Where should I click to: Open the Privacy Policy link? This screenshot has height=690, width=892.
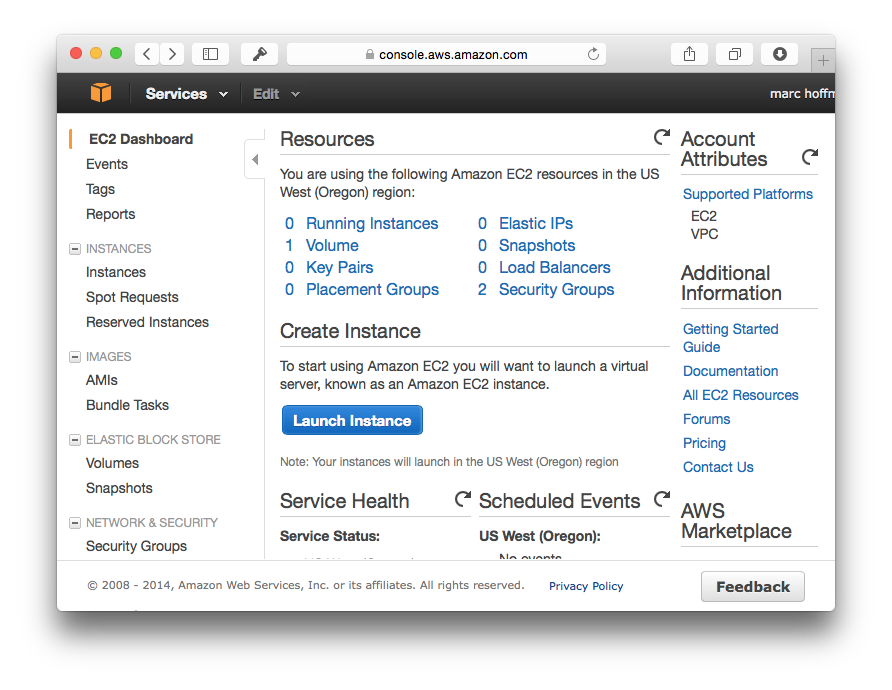pos(586,586)
